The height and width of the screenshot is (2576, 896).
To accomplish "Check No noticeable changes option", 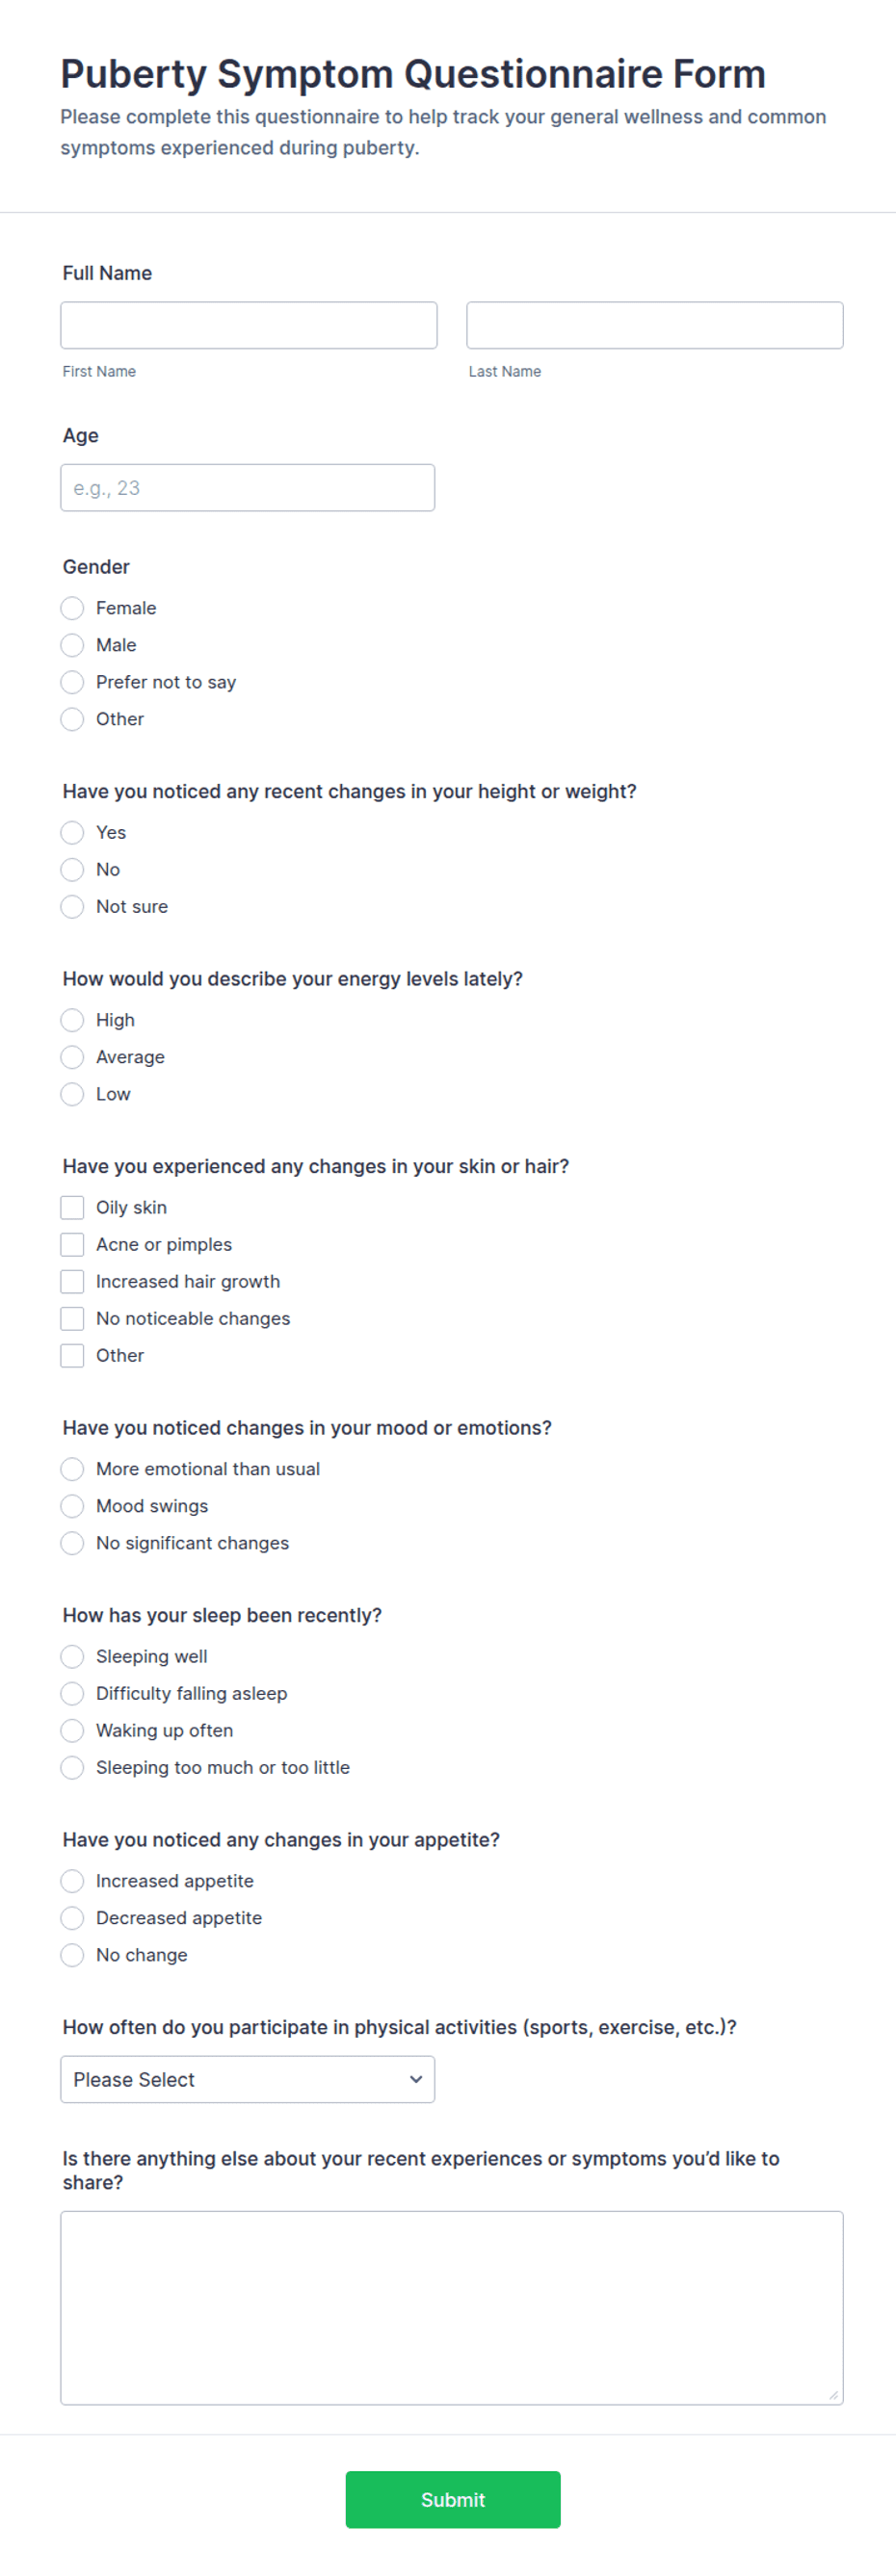I will (x=72, y=1318).
